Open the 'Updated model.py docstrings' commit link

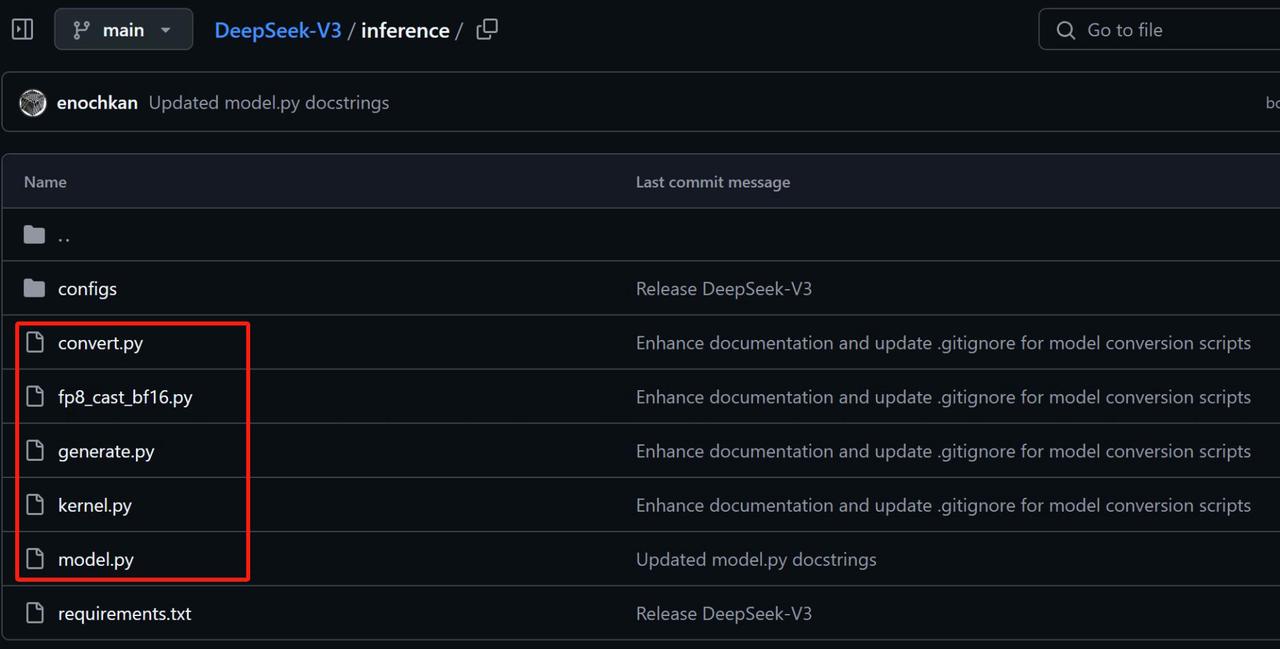pyautogui.click(x=269, y=103)
